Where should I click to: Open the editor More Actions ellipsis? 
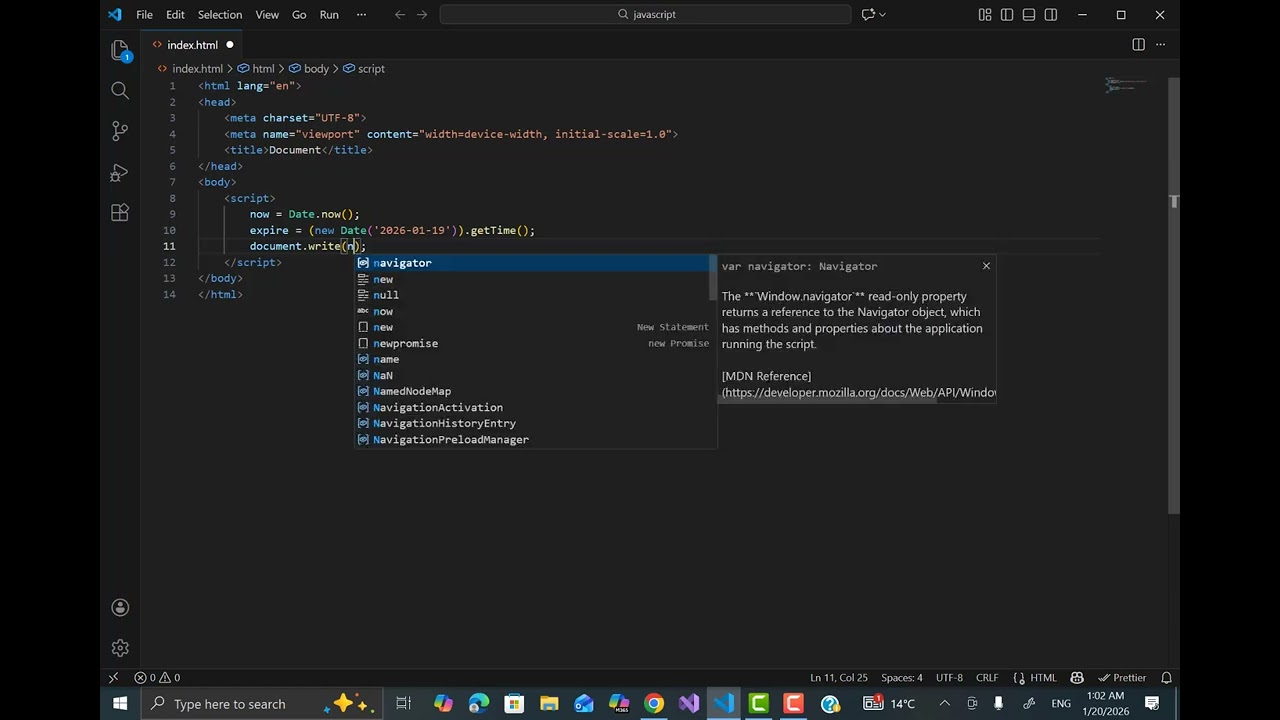point(1161,45)
